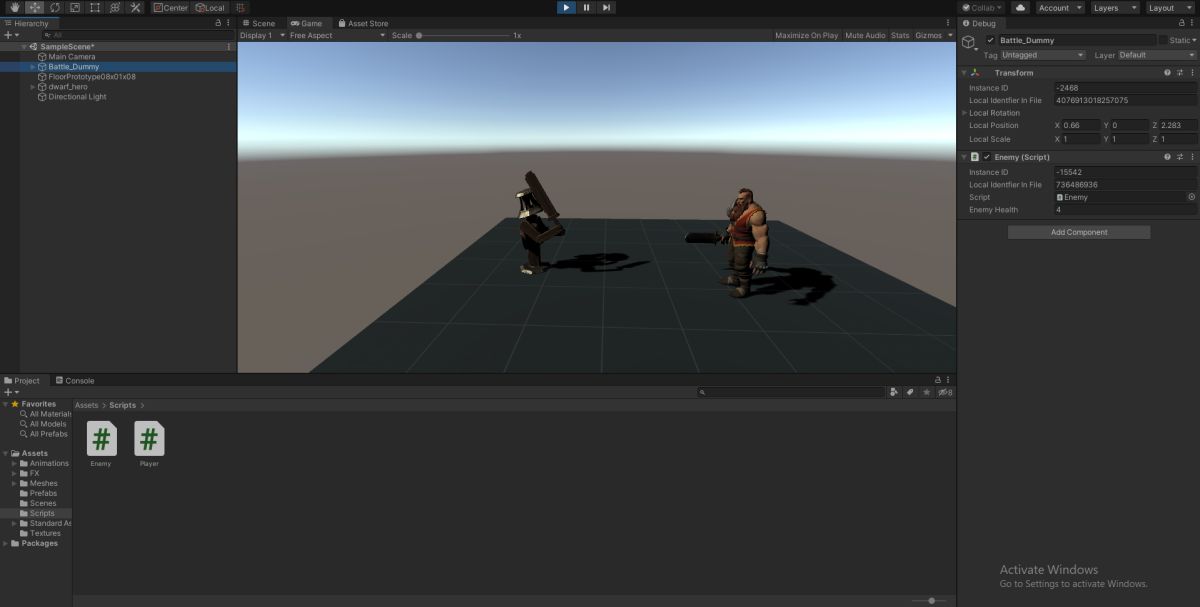Toggle Mute Audio in Game view

point(865,35)
